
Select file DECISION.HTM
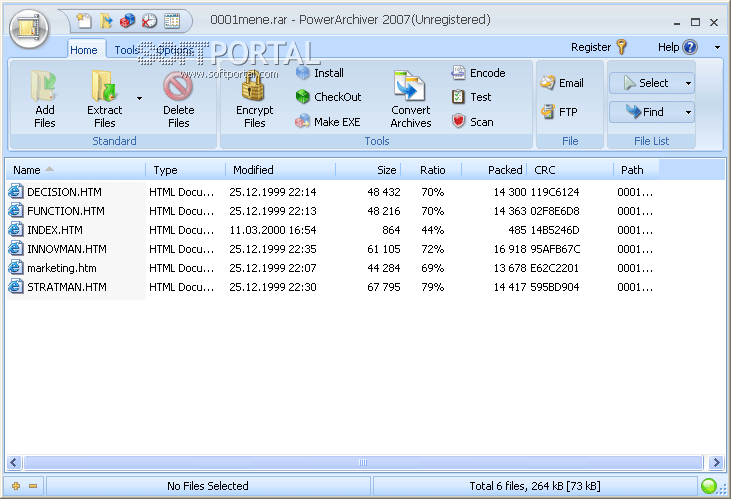coord(64,192)
